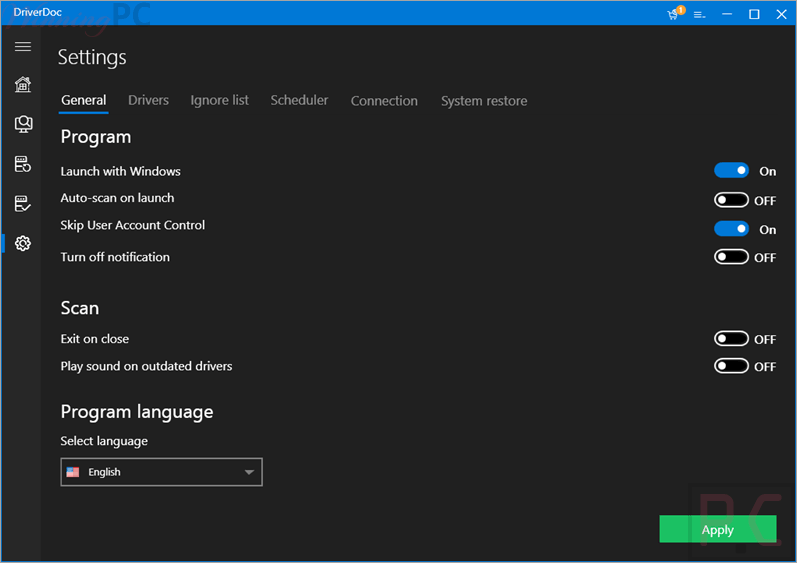Open the Ignore list tab

pos(220,100)
